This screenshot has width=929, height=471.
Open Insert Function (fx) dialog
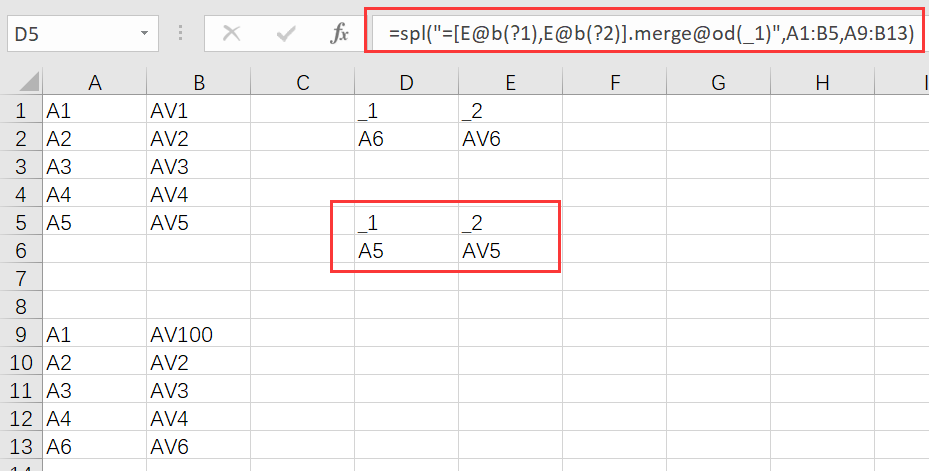[x=339, y=34]
